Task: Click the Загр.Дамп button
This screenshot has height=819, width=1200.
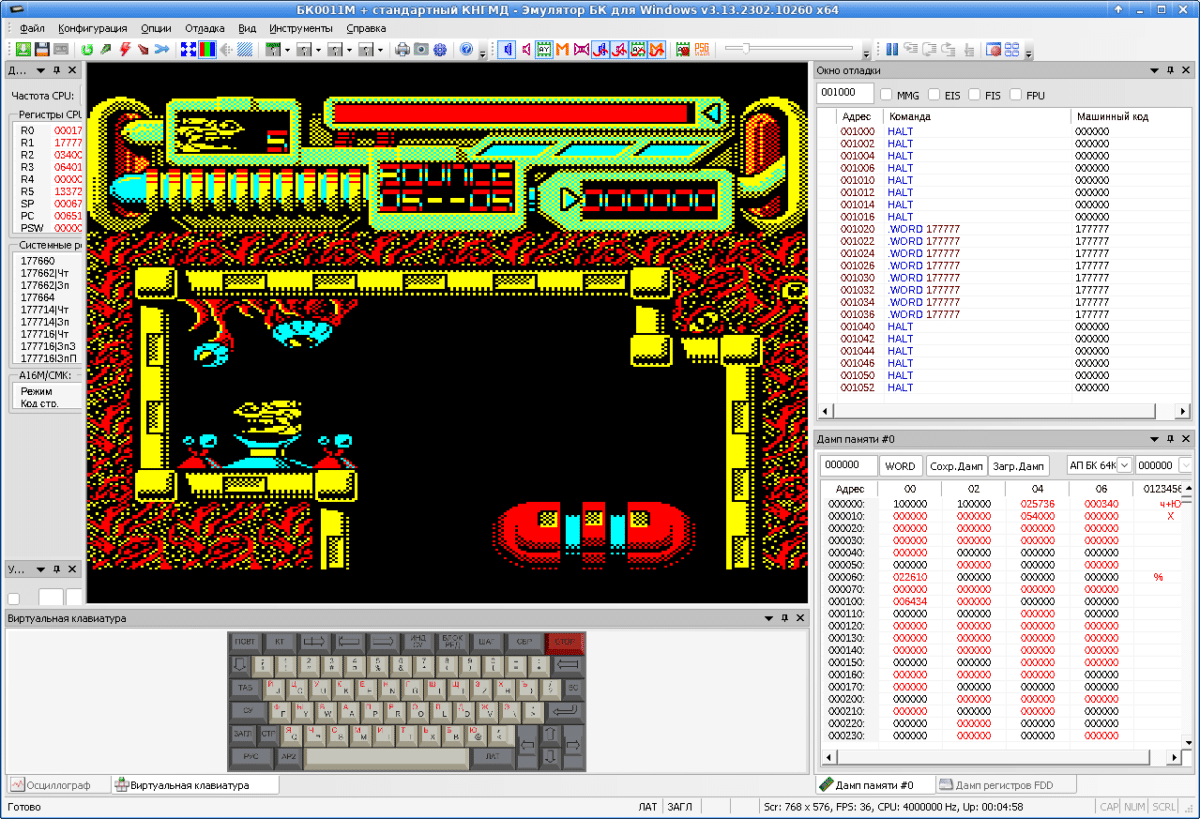Action: click(x=1019, y=466)
